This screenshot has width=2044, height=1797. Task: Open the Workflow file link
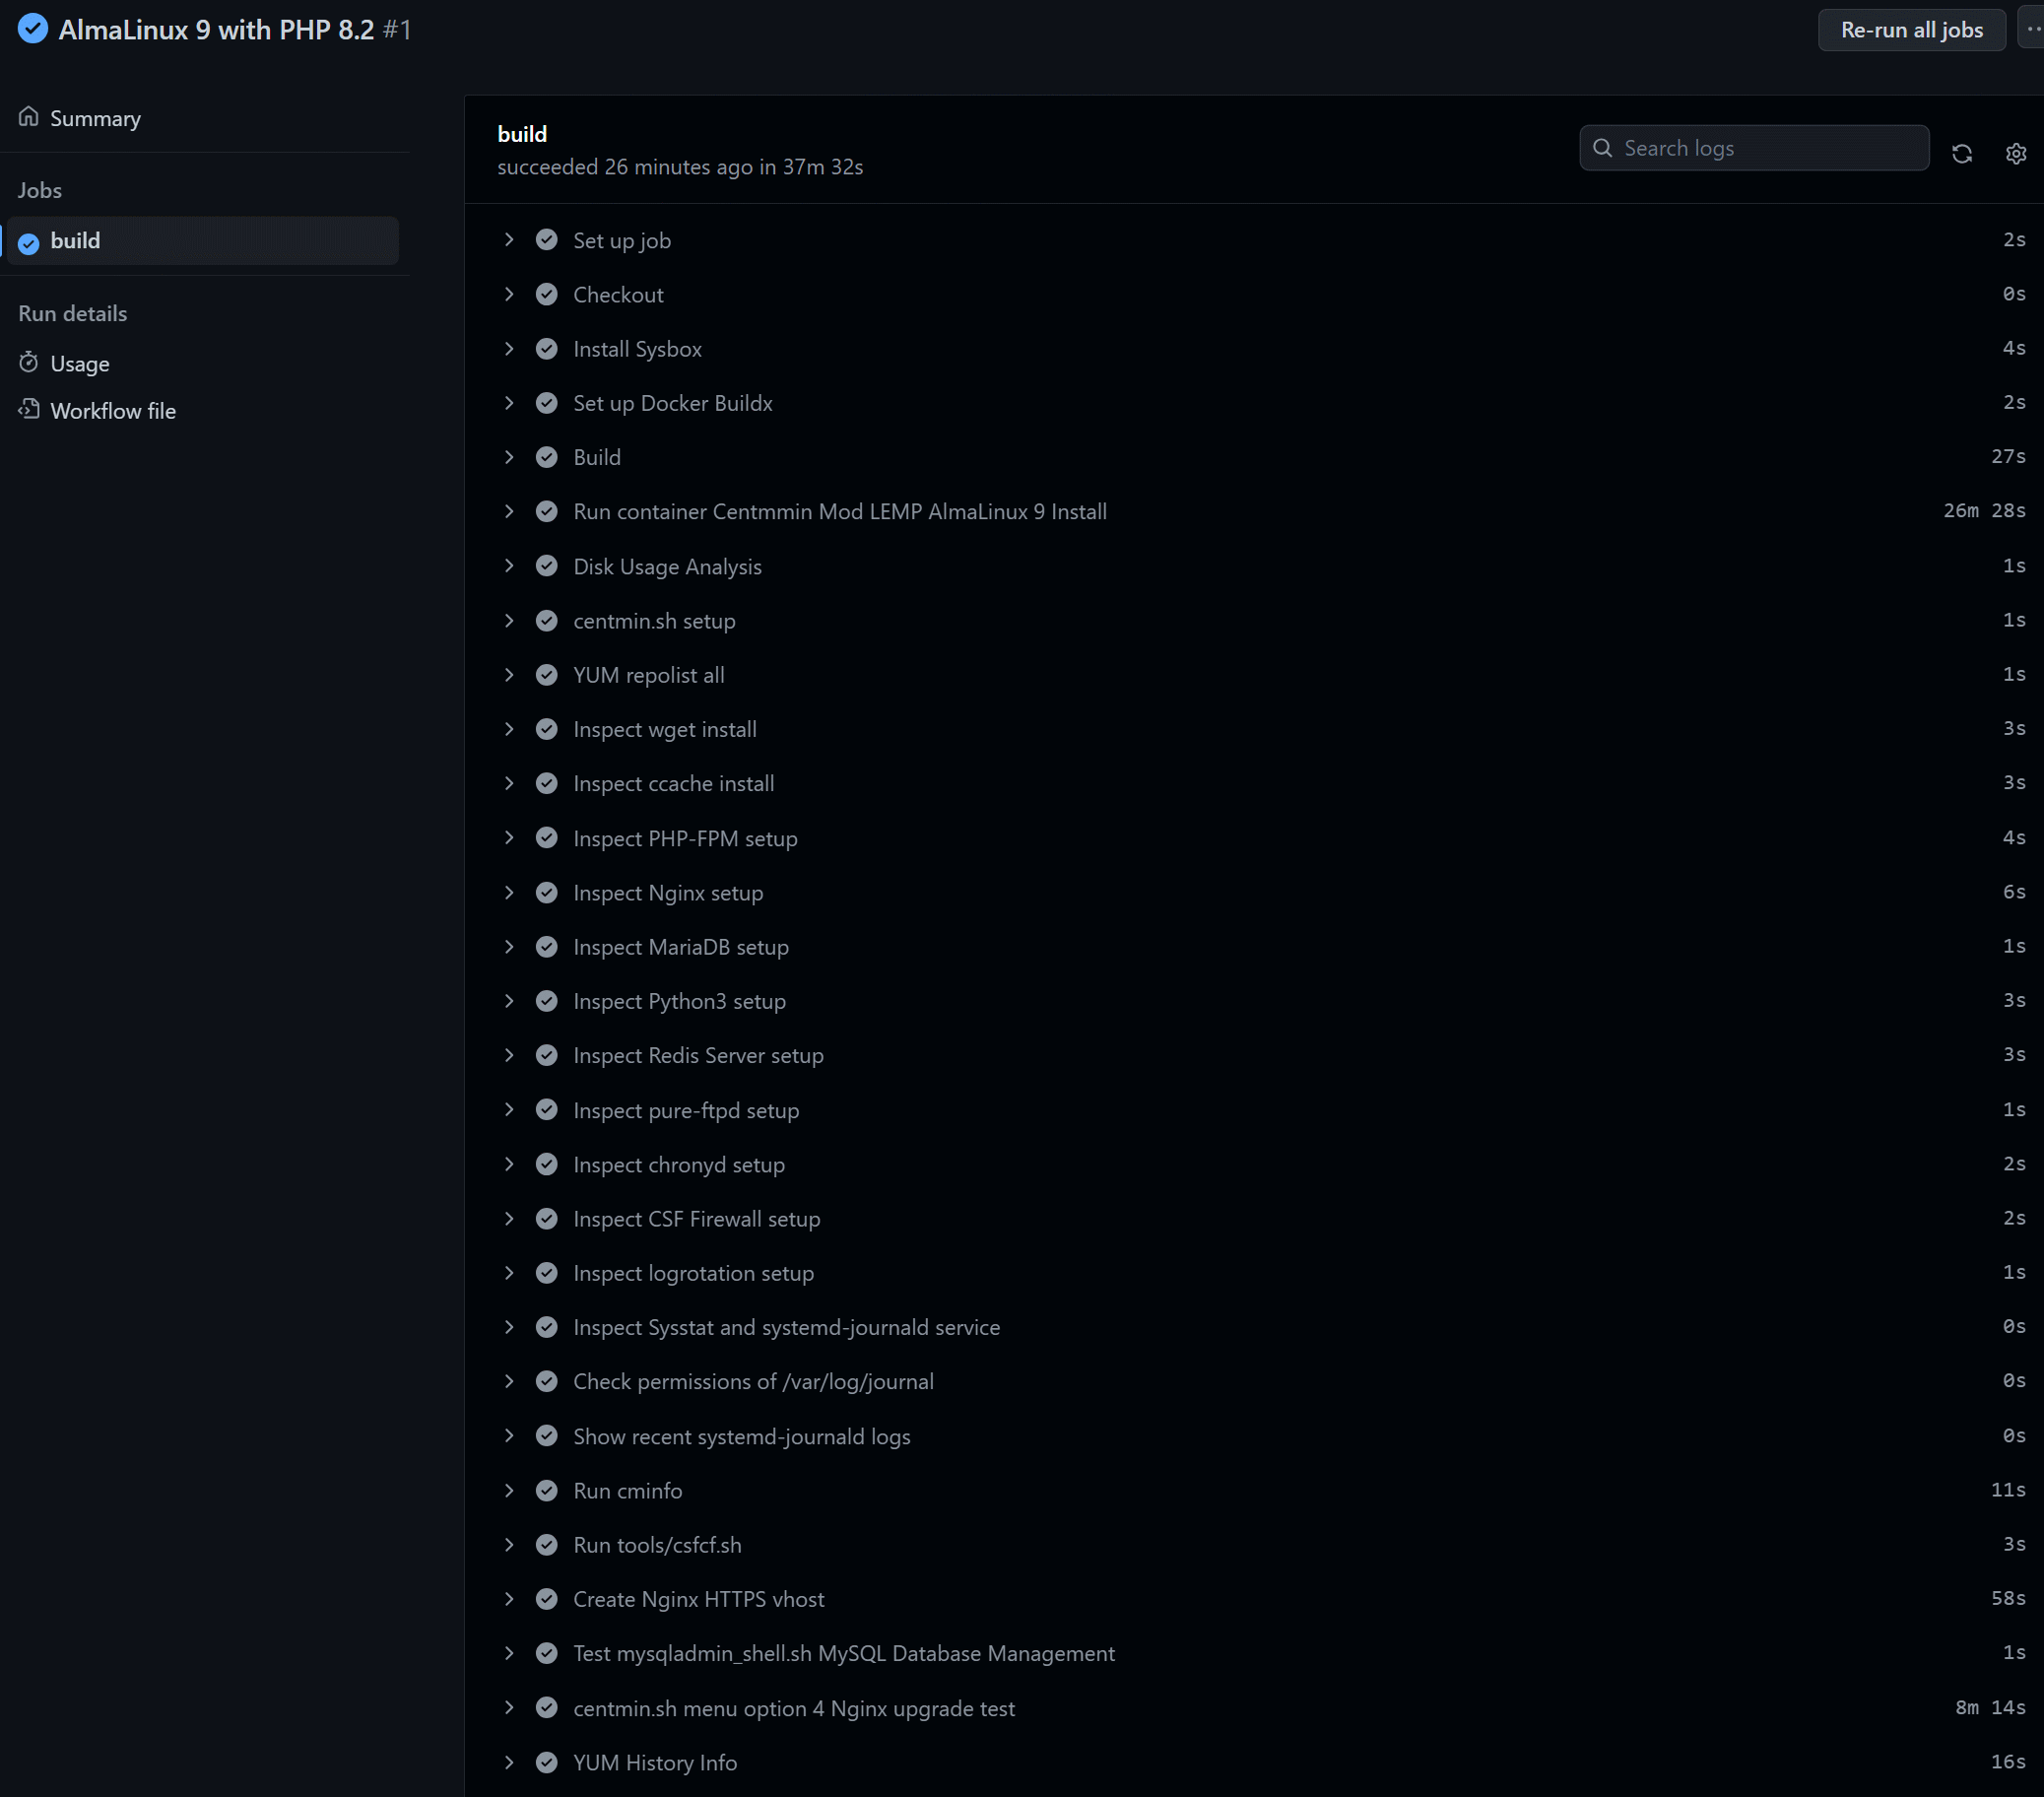113,411
